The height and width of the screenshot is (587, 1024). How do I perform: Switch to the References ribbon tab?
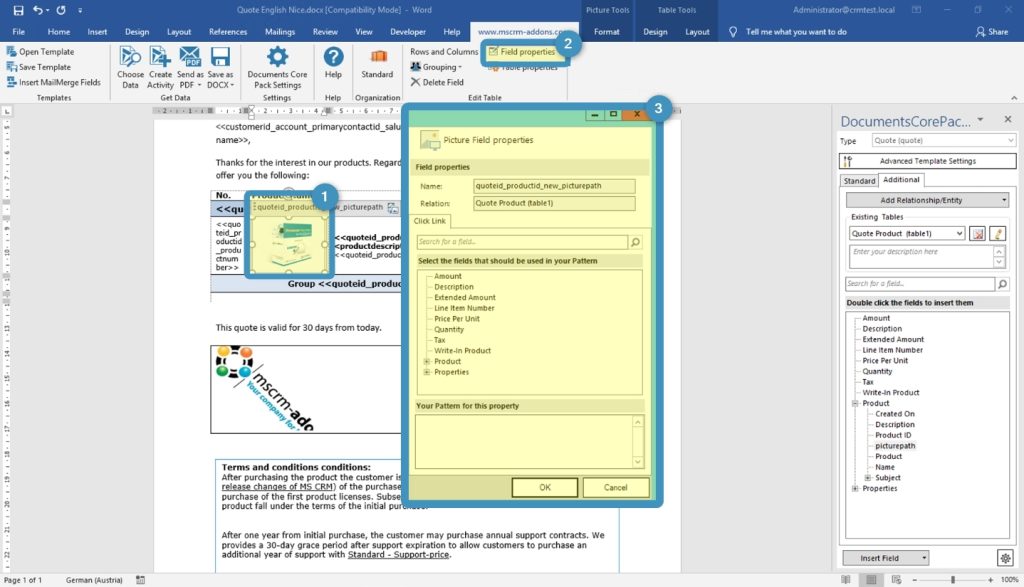click(228, 31)
